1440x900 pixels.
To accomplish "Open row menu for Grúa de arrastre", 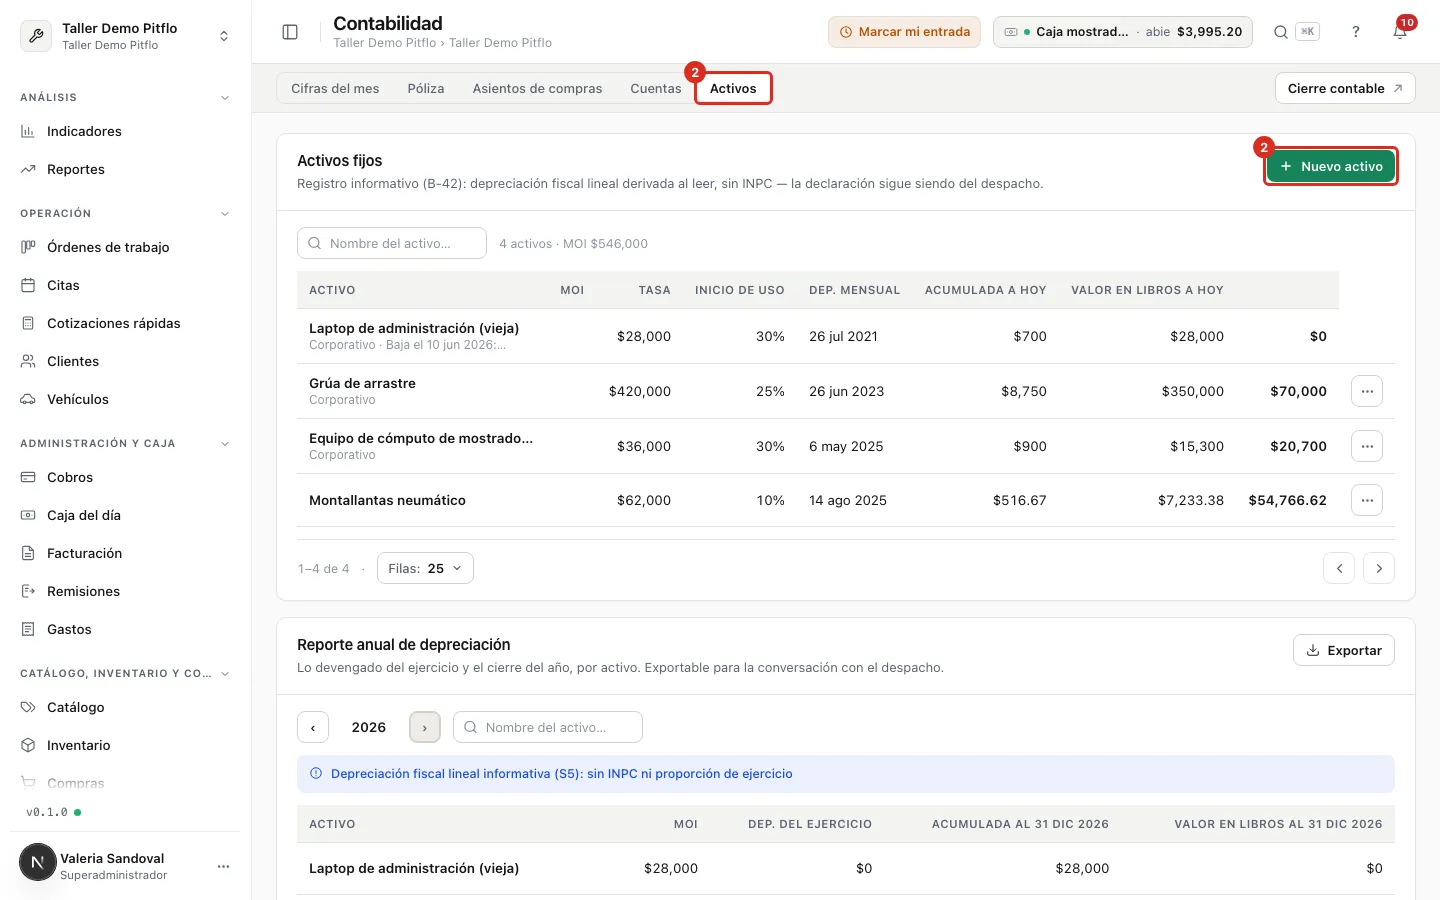I will pos(1367,391).
